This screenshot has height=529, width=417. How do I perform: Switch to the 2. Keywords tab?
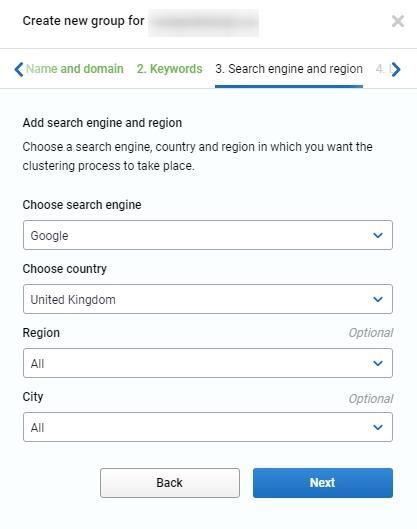169,69
